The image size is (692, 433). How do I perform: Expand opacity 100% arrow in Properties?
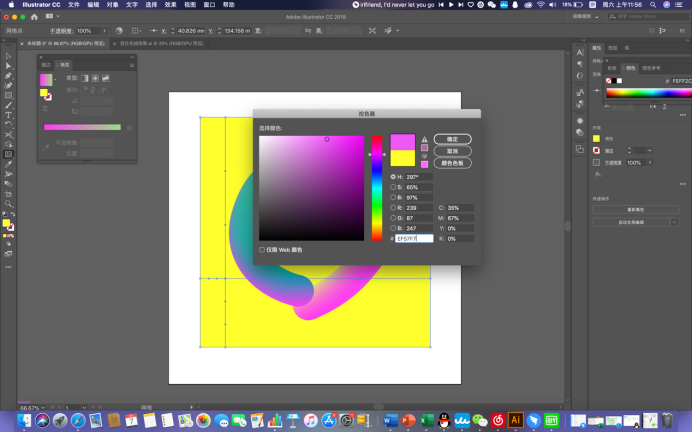[x=650, y=162]
